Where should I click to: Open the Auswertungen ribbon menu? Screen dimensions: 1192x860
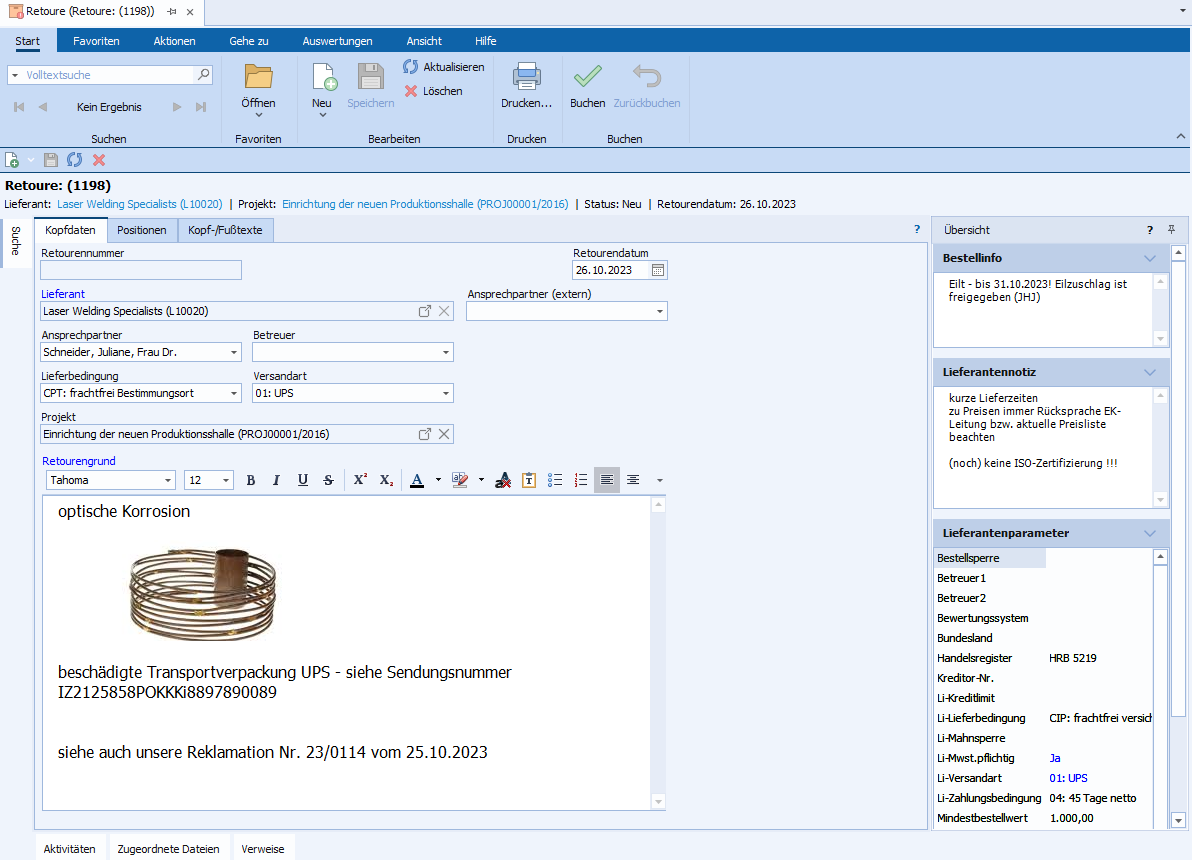coord(337,41)
